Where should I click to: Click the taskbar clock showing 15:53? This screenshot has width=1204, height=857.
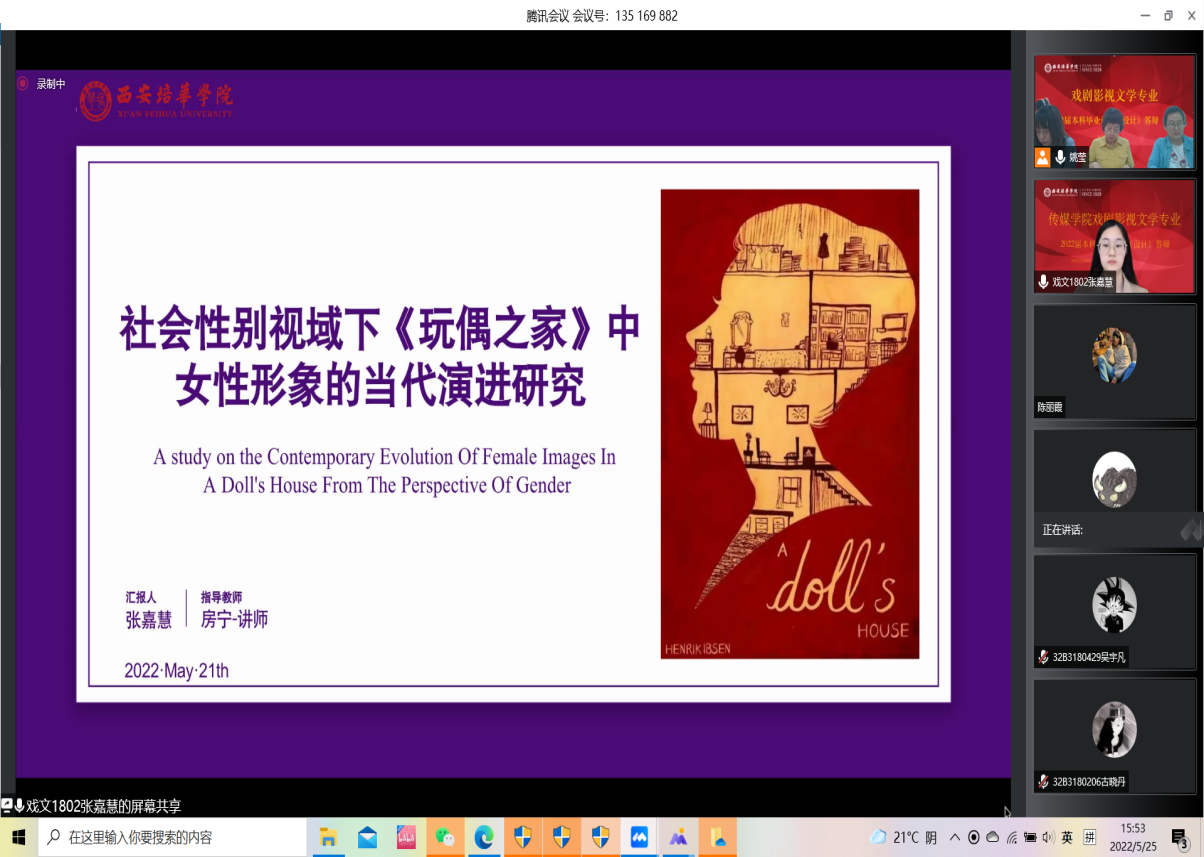(x=1133, y=837)
